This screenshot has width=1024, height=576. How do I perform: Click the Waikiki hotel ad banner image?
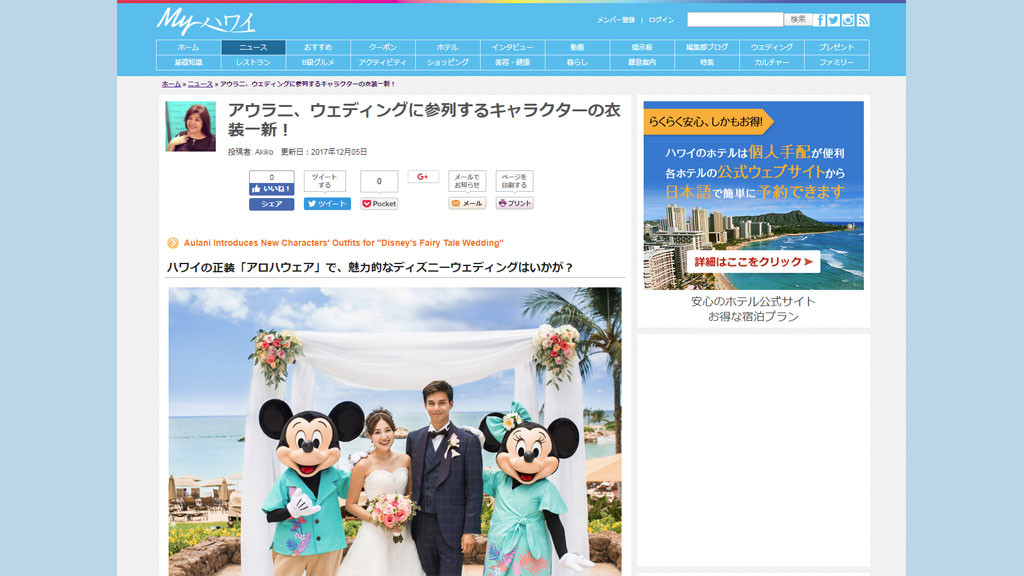[x=754, y=195]
